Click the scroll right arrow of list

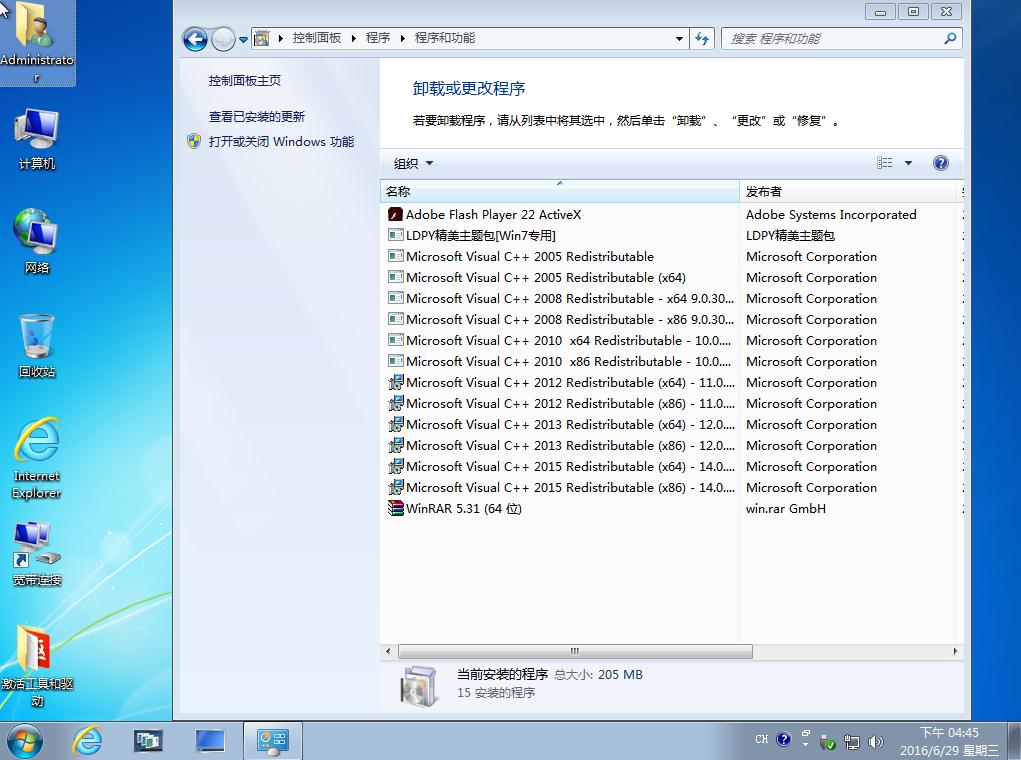(x=955, y=651)
